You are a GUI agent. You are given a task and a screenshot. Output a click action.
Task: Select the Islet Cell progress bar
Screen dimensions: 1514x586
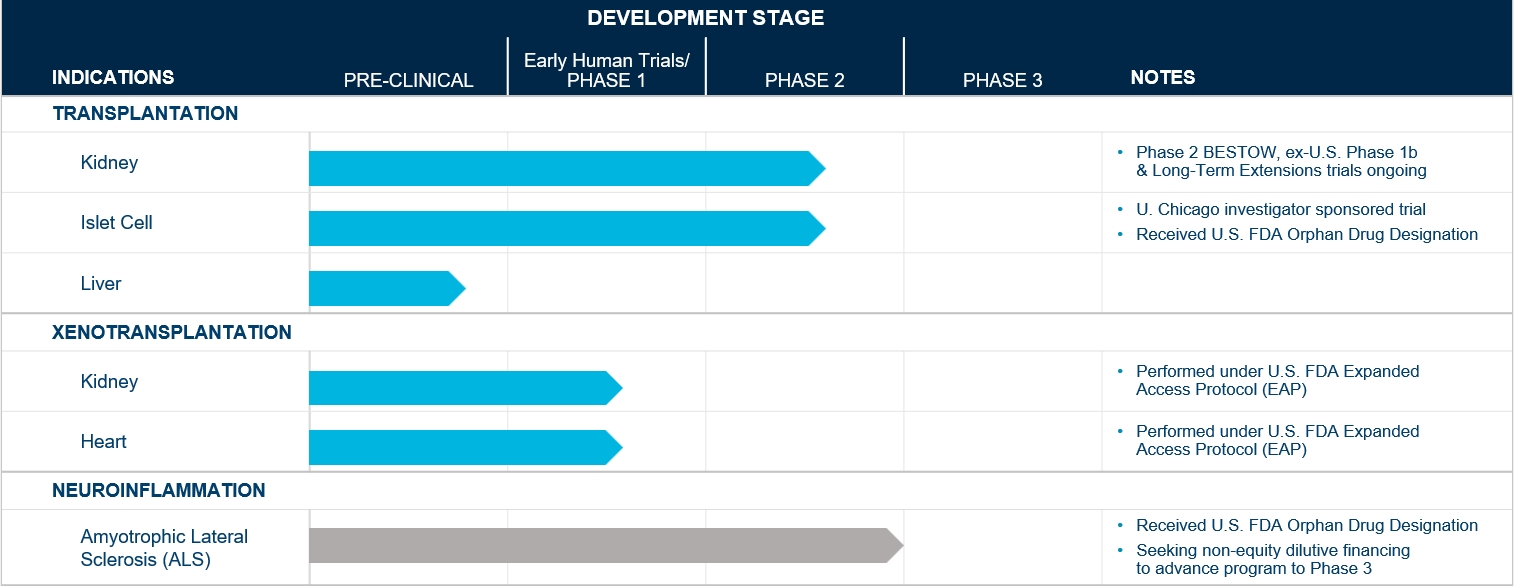click(565, 229)
